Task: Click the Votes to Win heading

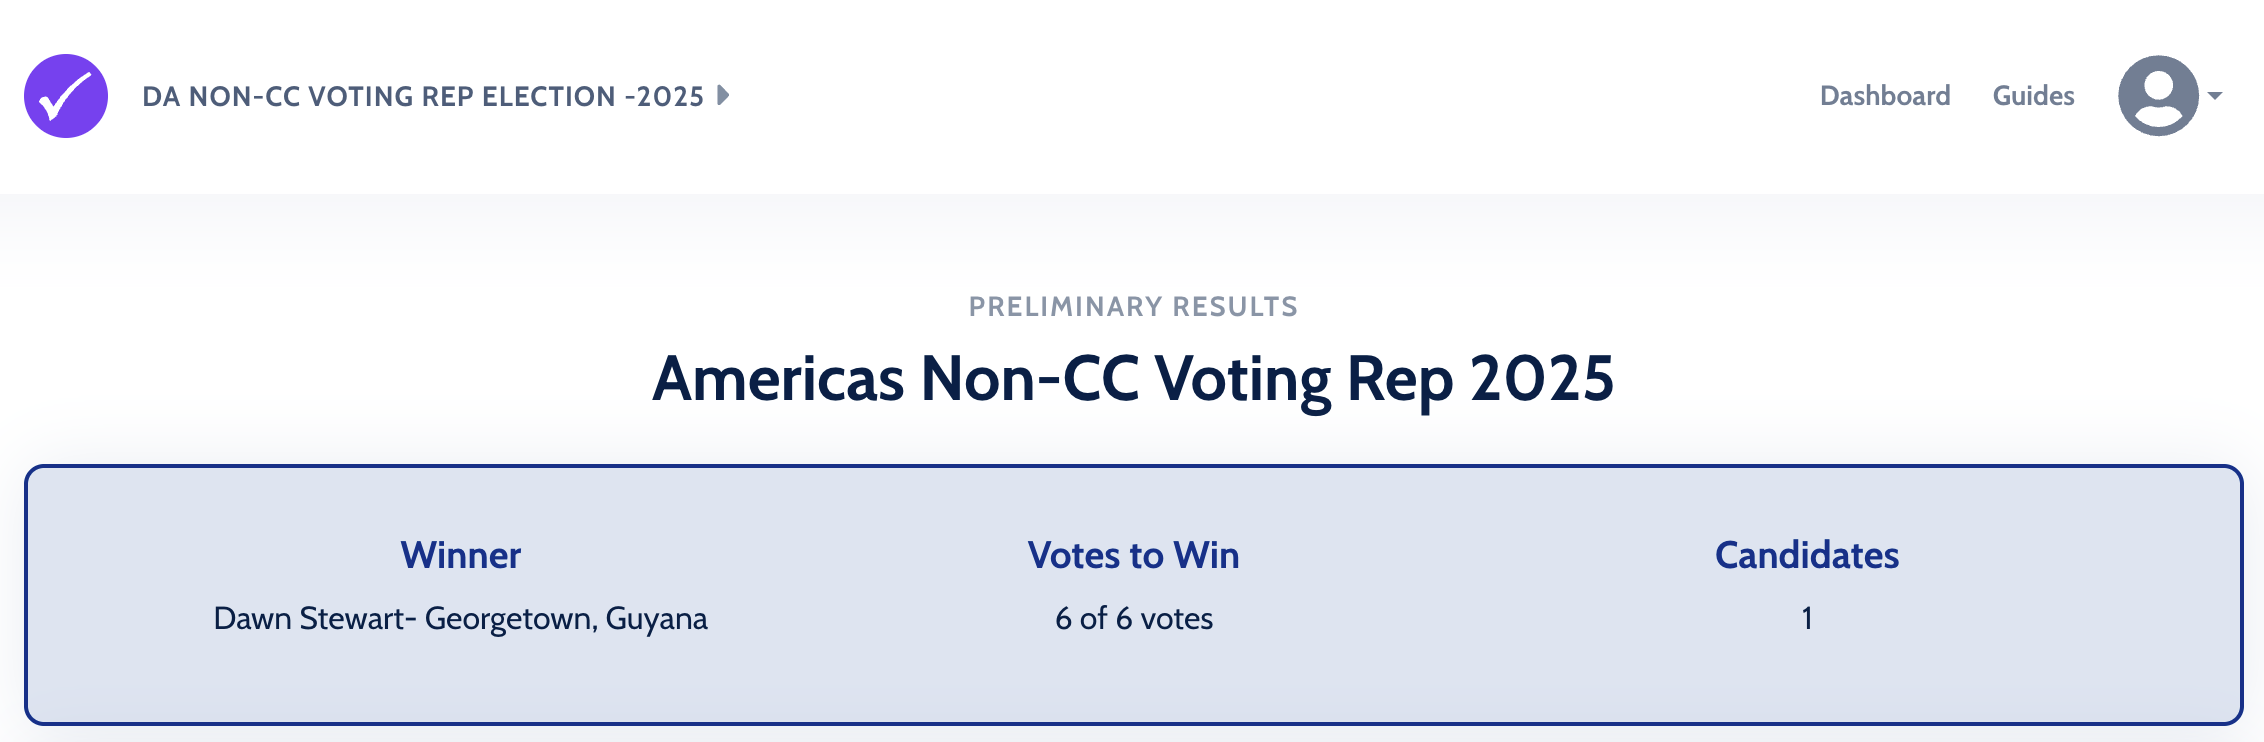Action: pyautogui.click(x=1133, y=555)
